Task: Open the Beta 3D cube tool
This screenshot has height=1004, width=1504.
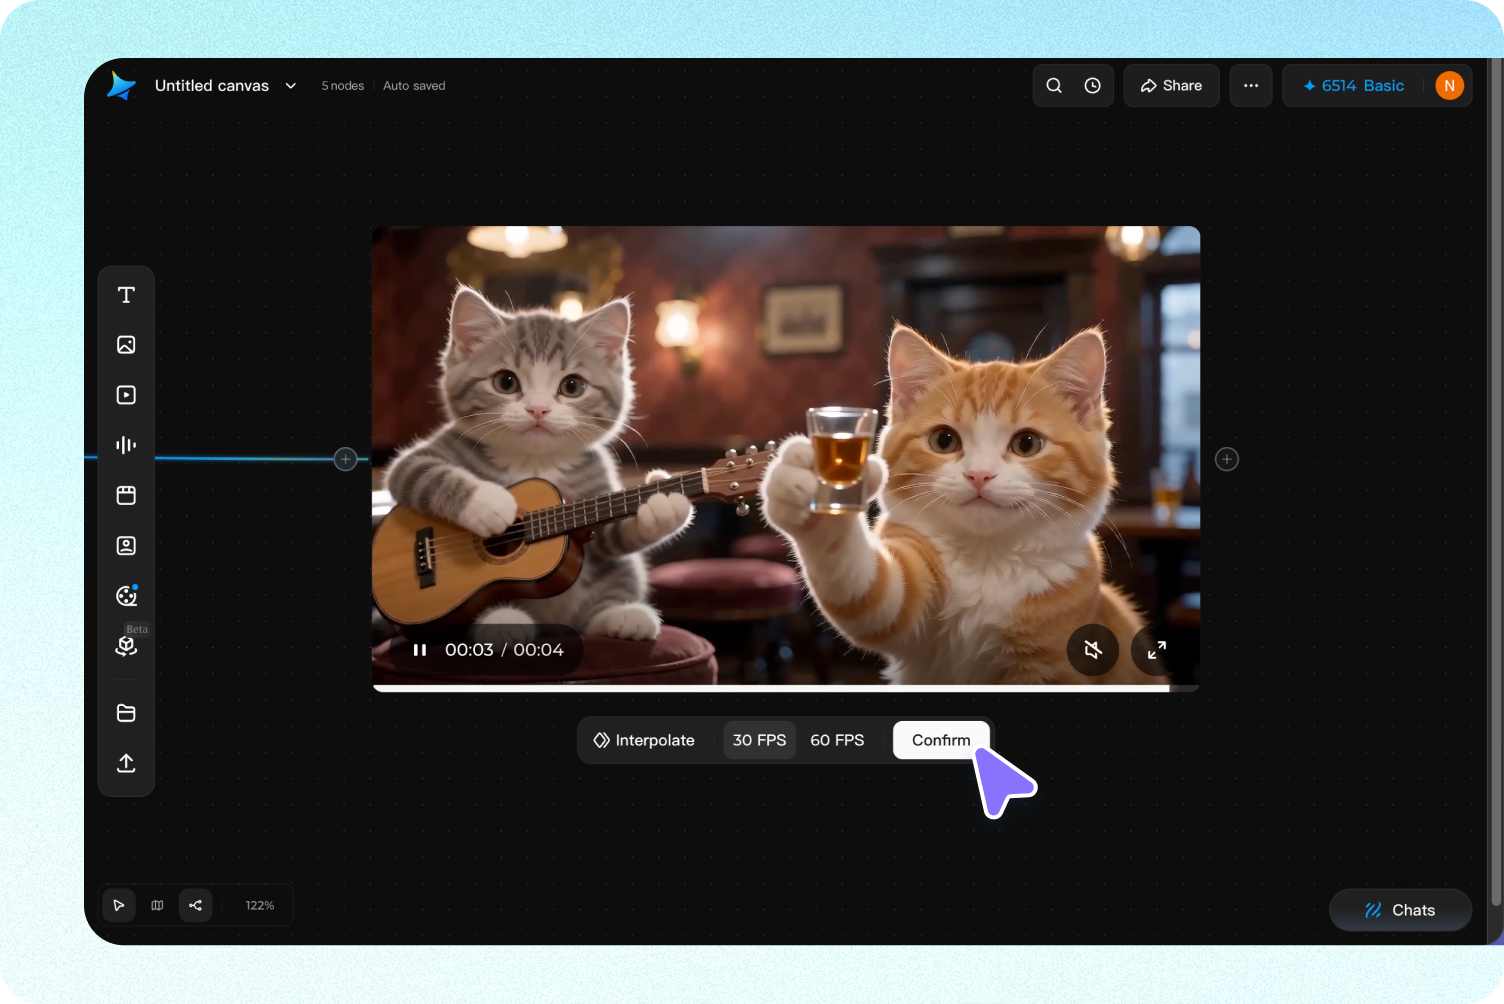Action: point(126,646)
